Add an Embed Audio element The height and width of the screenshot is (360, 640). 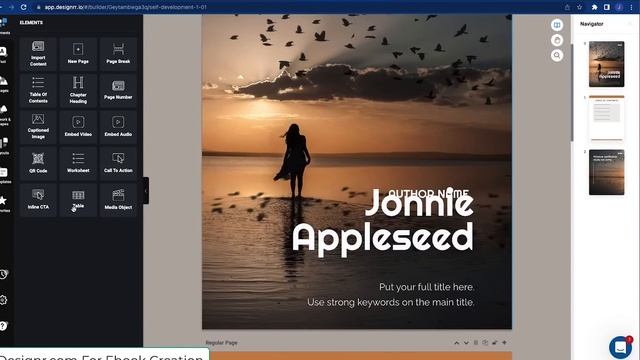[x=118, y=127]
